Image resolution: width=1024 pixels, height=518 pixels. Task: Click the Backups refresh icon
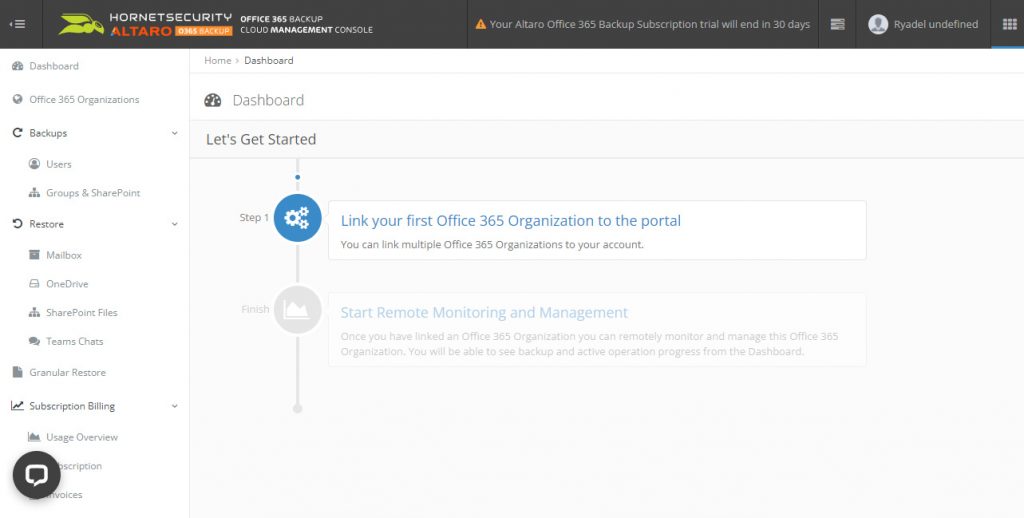[18, 133]
